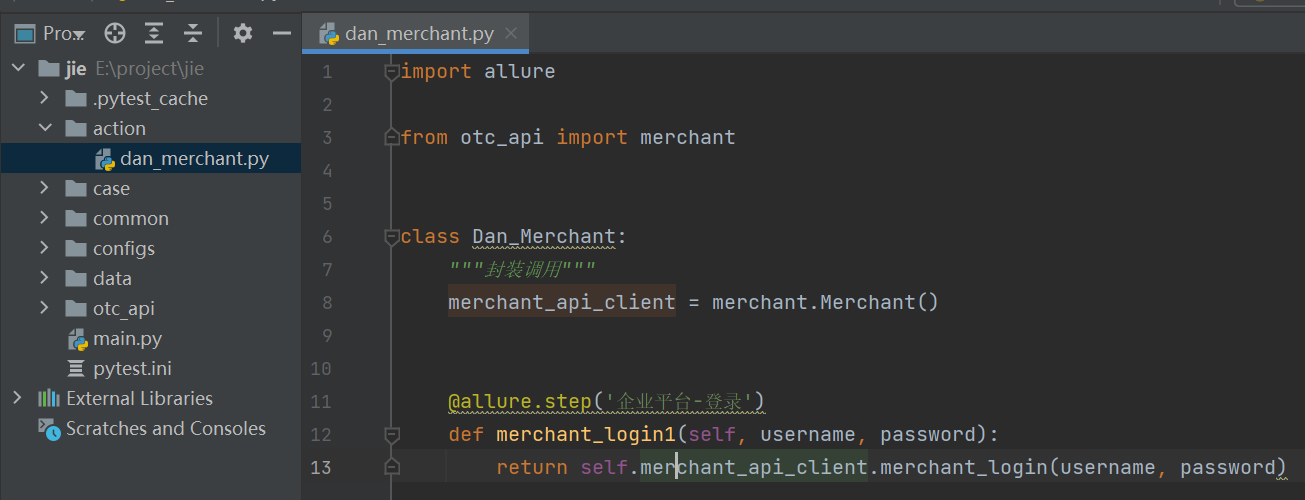The height and width of the screenshot is (500, 1305).
Task: Click line number 1 in gutter
Action: (325, 71)
